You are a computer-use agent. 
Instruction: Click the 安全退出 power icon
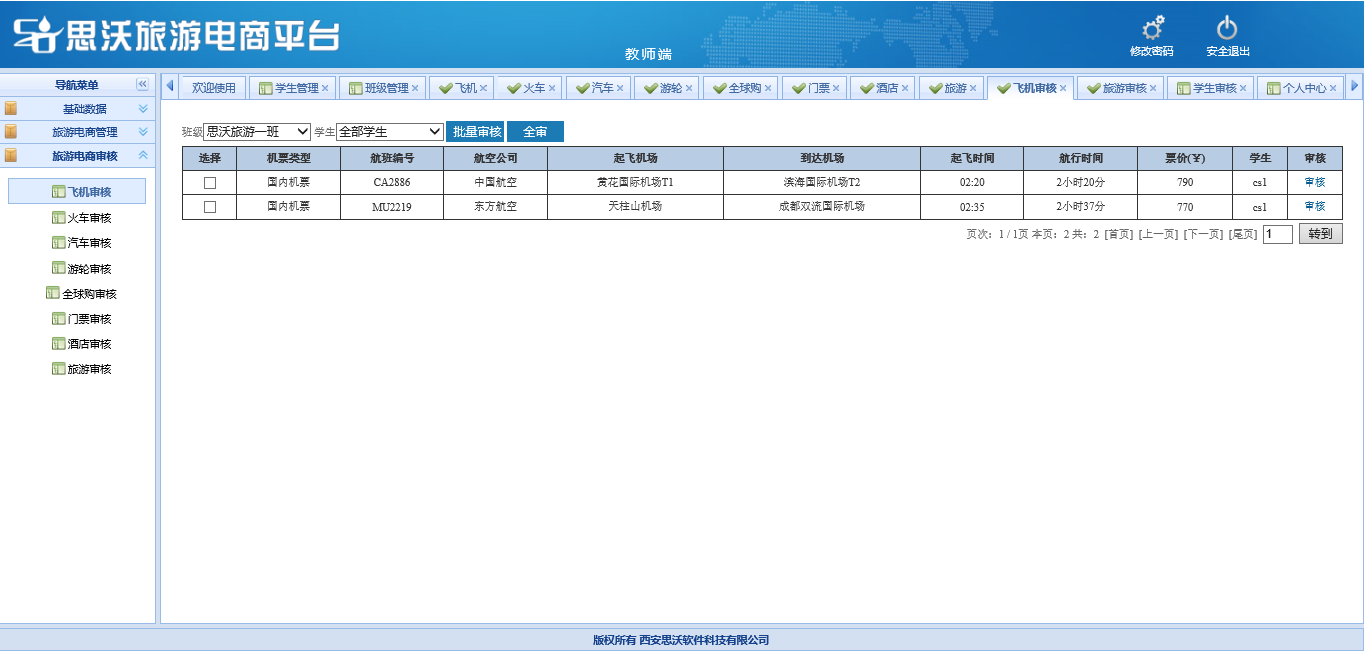[x=1227, y=29]
